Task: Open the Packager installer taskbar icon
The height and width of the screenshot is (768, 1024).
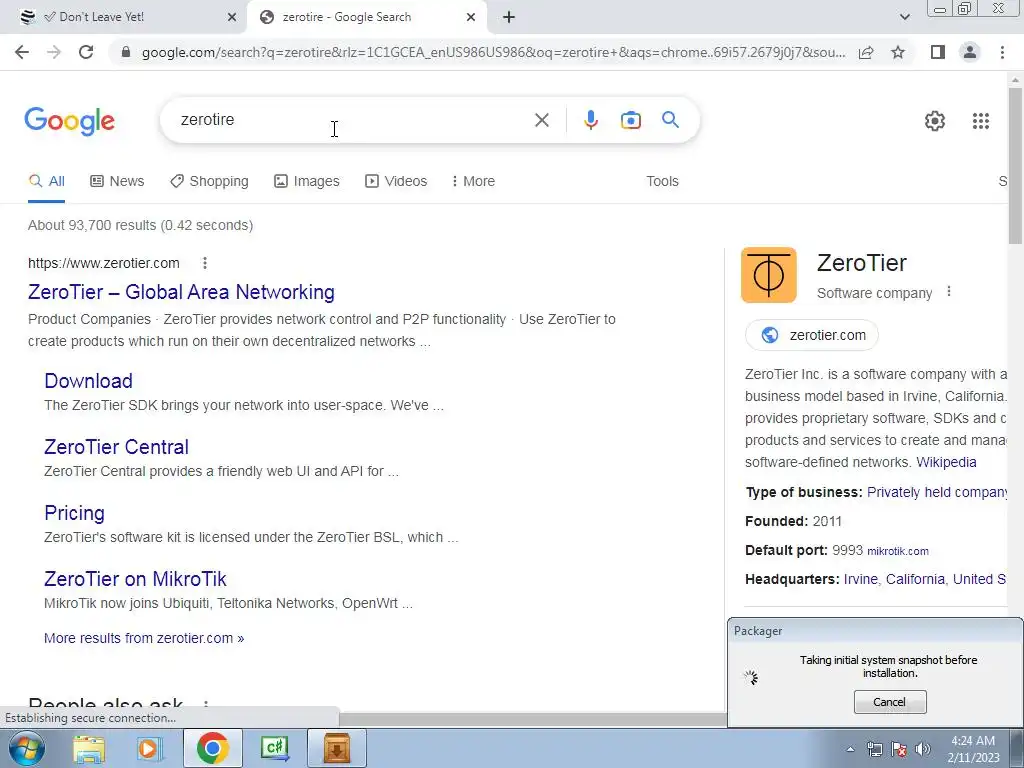Action: (336, 748)
